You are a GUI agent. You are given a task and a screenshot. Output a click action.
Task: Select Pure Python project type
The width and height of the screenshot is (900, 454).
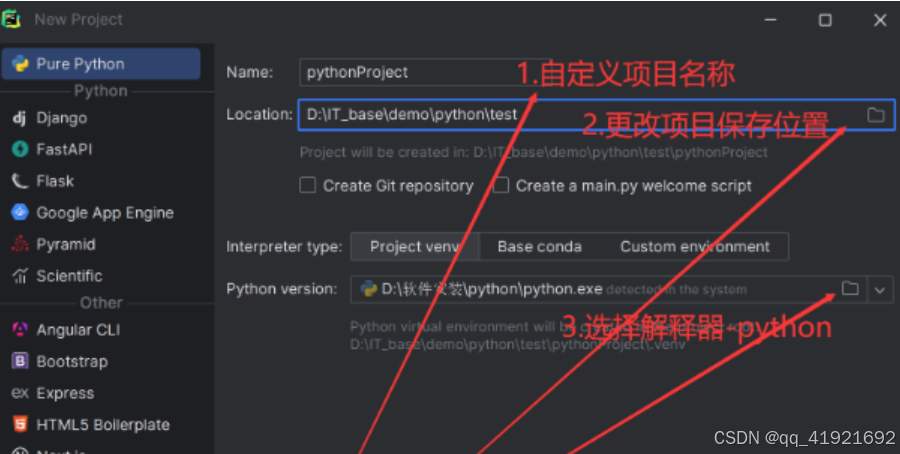(101, 64)
